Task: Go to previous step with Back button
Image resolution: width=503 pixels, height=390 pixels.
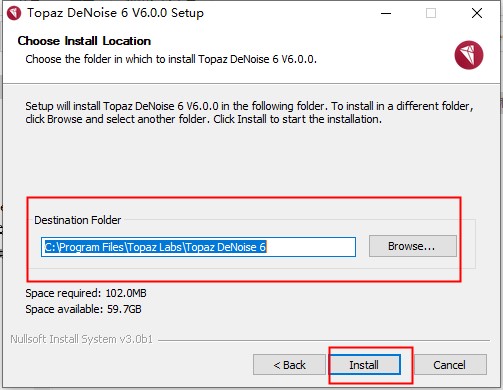Action: pos(289,365)
